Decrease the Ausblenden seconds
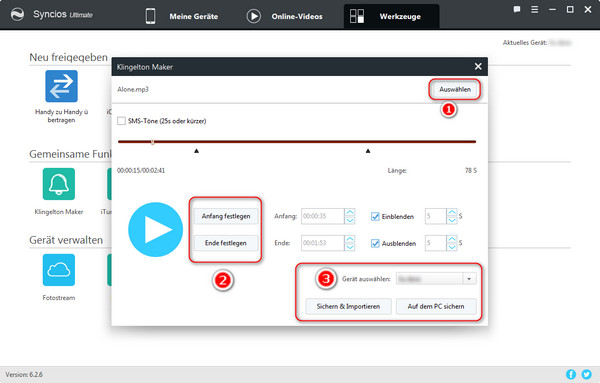 pyautogui.click(x=452, y=247)
